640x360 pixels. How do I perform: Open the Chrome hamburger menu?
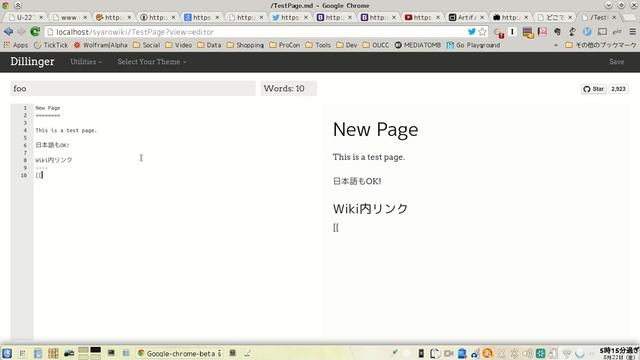coord(632,32)
